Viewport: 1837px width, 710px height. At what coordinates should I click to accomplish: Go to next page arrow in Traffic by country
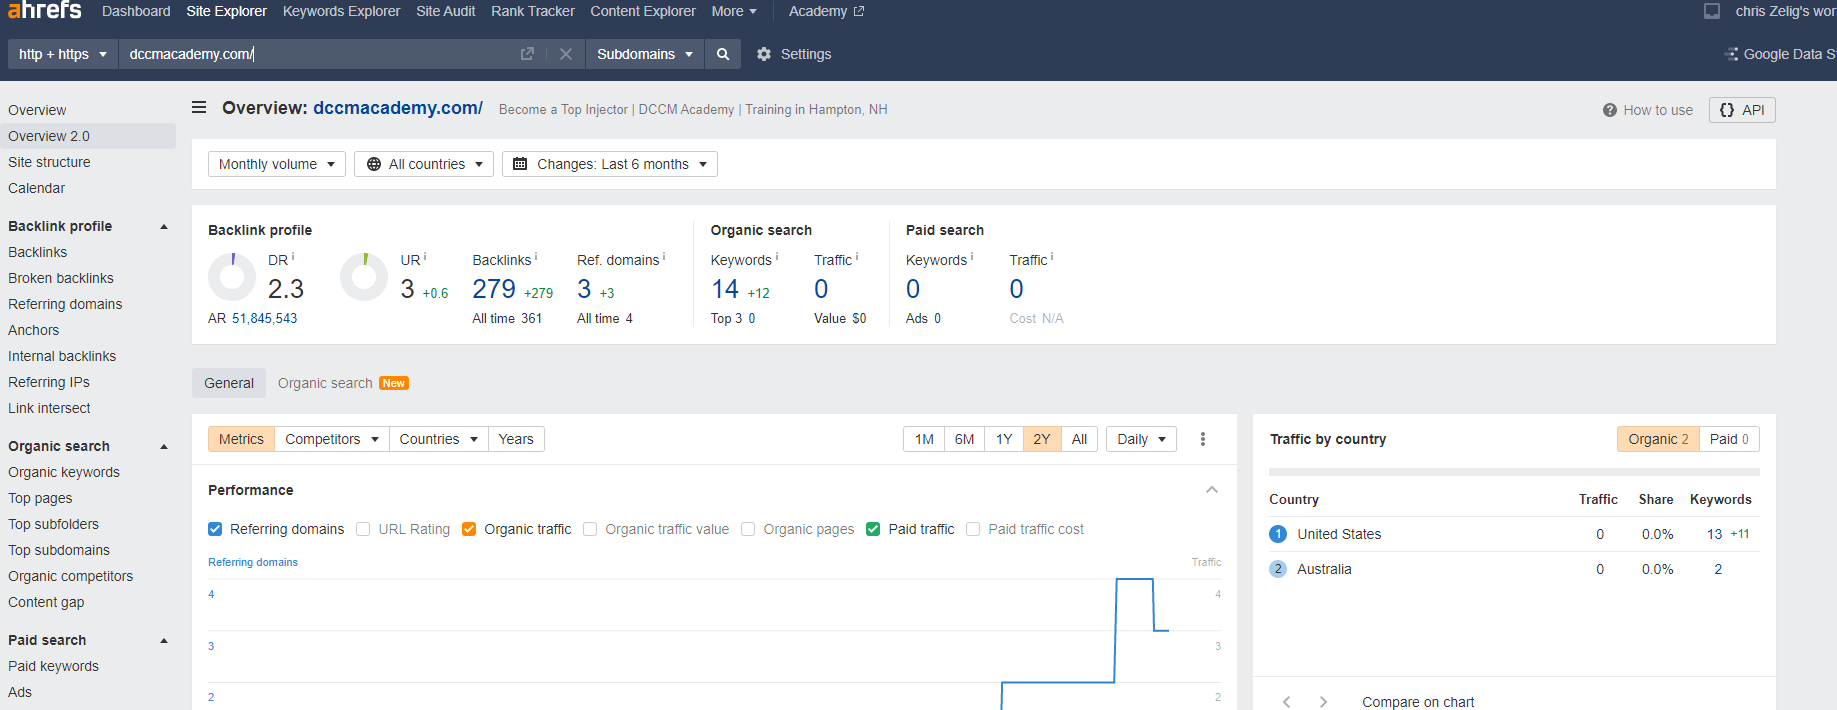(x=1323, y=702)
